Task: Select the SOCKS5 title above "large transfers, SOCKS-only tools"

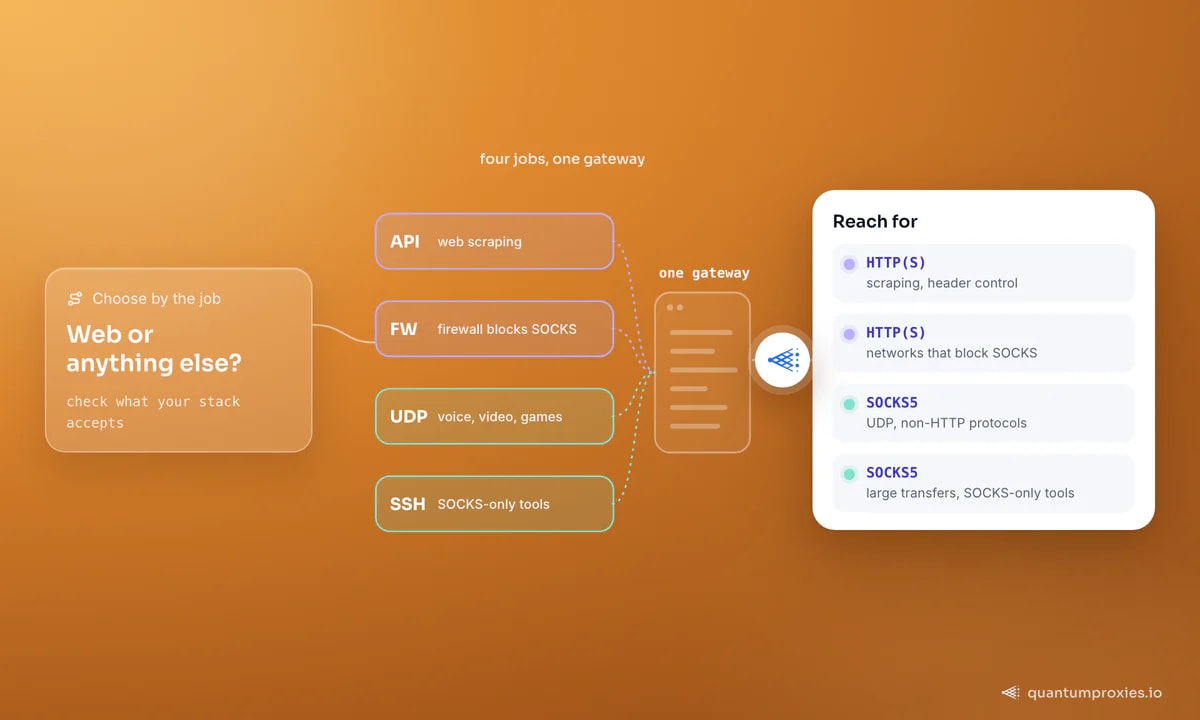Action: pos(892,473)
